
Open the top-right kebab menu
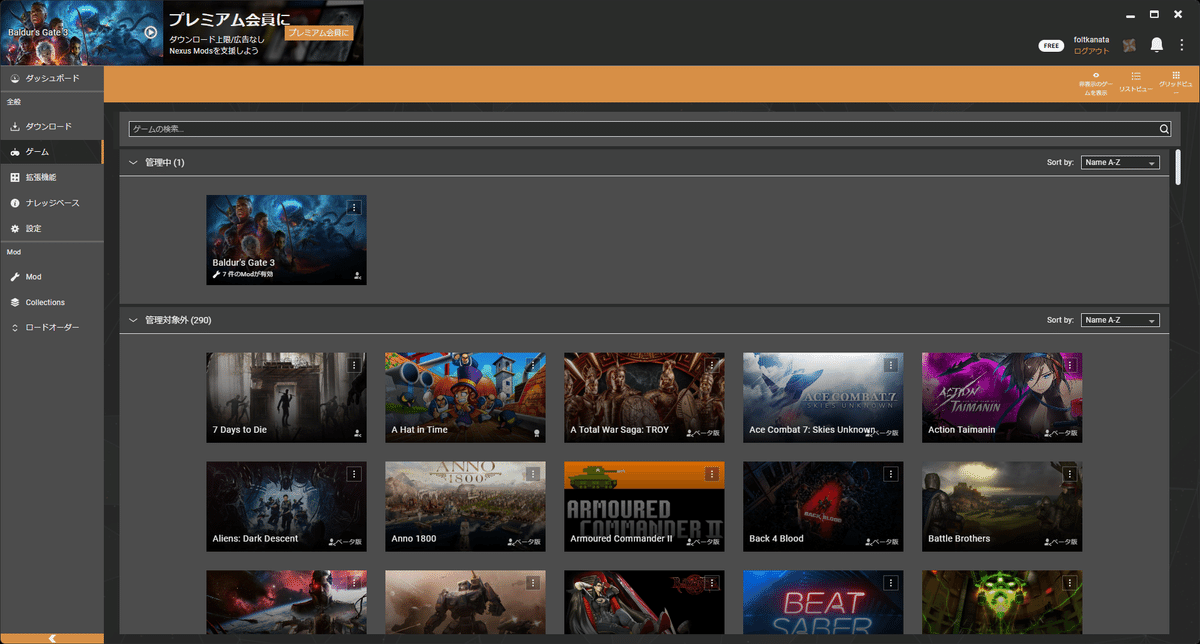(x=1181, y=45)
